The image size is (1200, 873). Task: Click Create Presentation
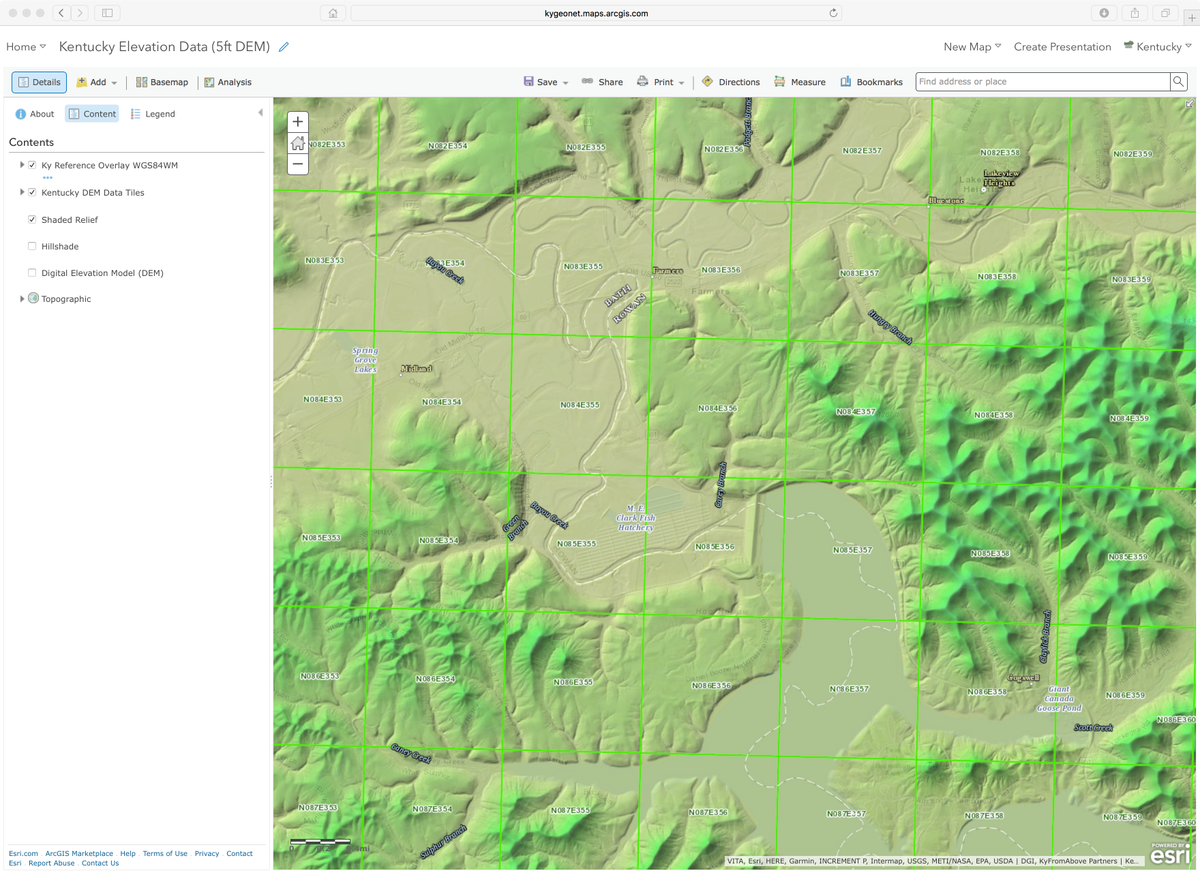(1062, 47)
